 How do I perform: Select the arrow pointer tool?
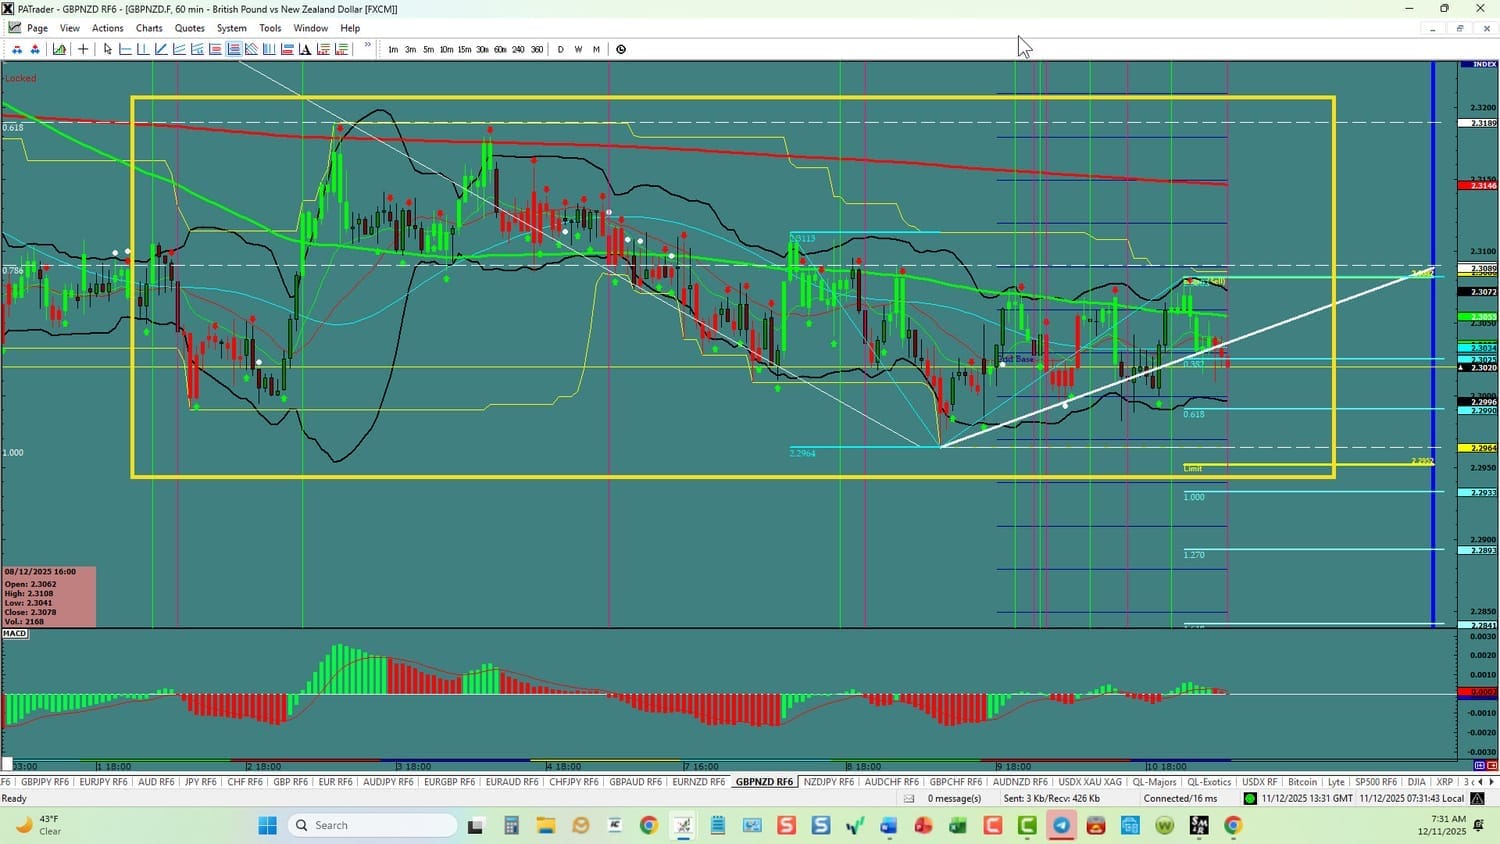[107, 49]
